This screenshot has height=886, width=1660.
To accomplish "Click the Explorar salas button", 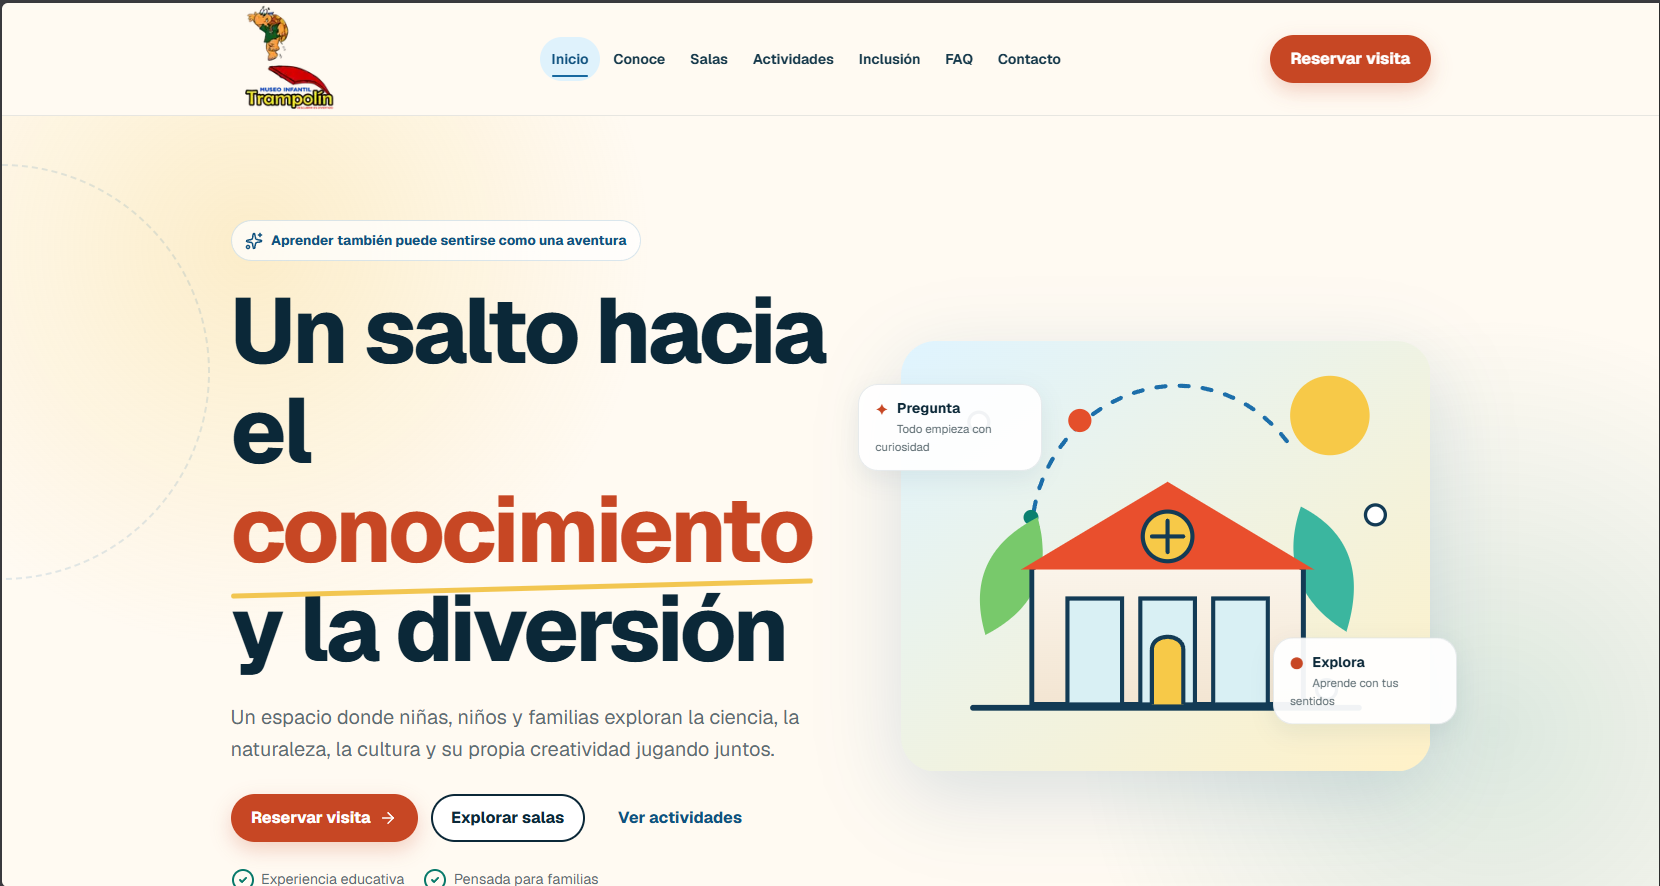I will [x=508, y=818].
